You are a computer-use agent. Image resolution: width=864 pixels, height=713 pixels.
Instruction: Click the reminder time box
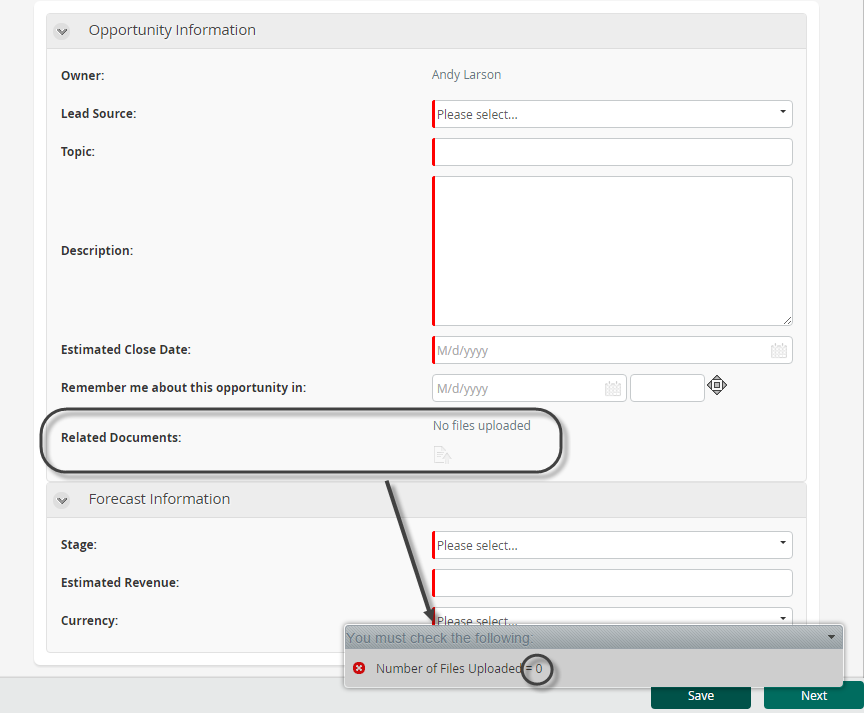[667, 388]
